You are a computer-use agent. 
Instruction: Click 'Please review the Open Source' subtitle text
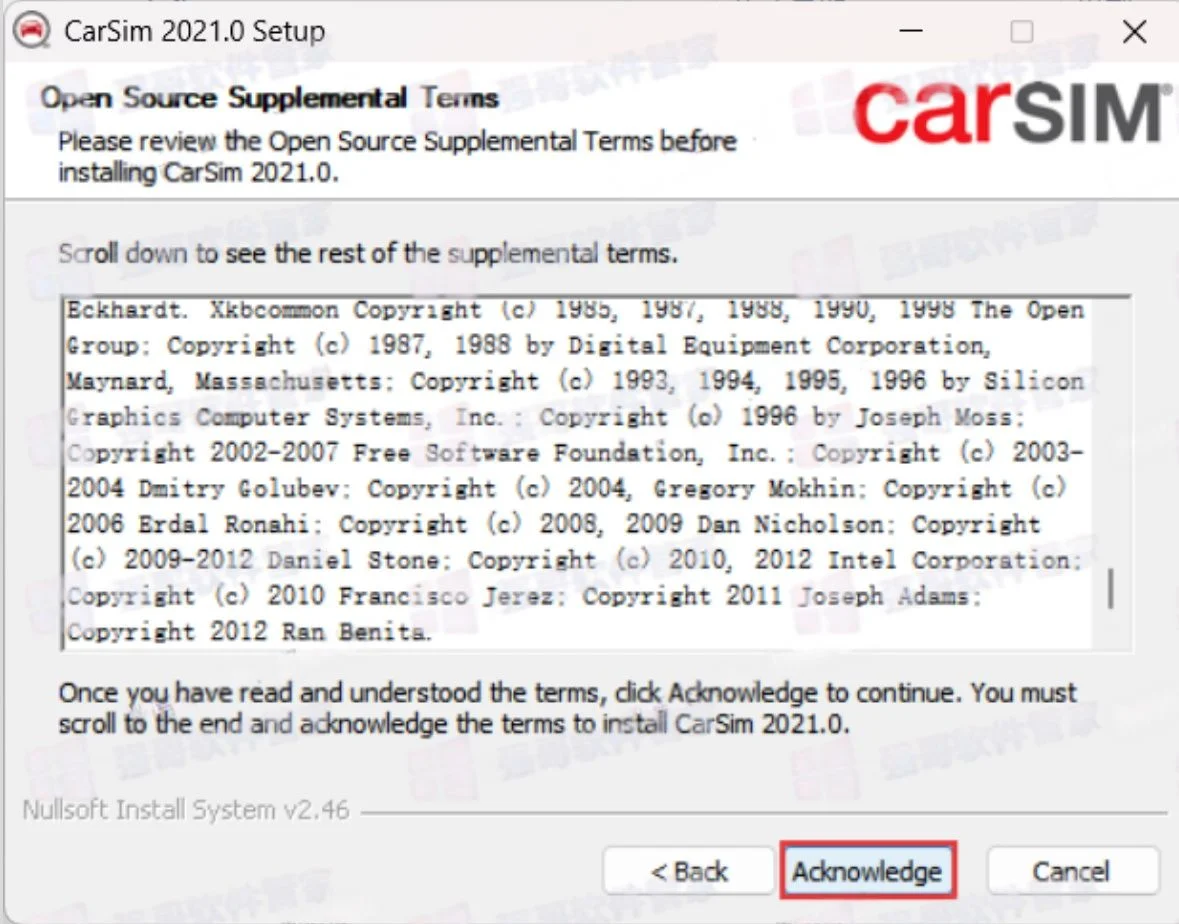click(398, 156)
